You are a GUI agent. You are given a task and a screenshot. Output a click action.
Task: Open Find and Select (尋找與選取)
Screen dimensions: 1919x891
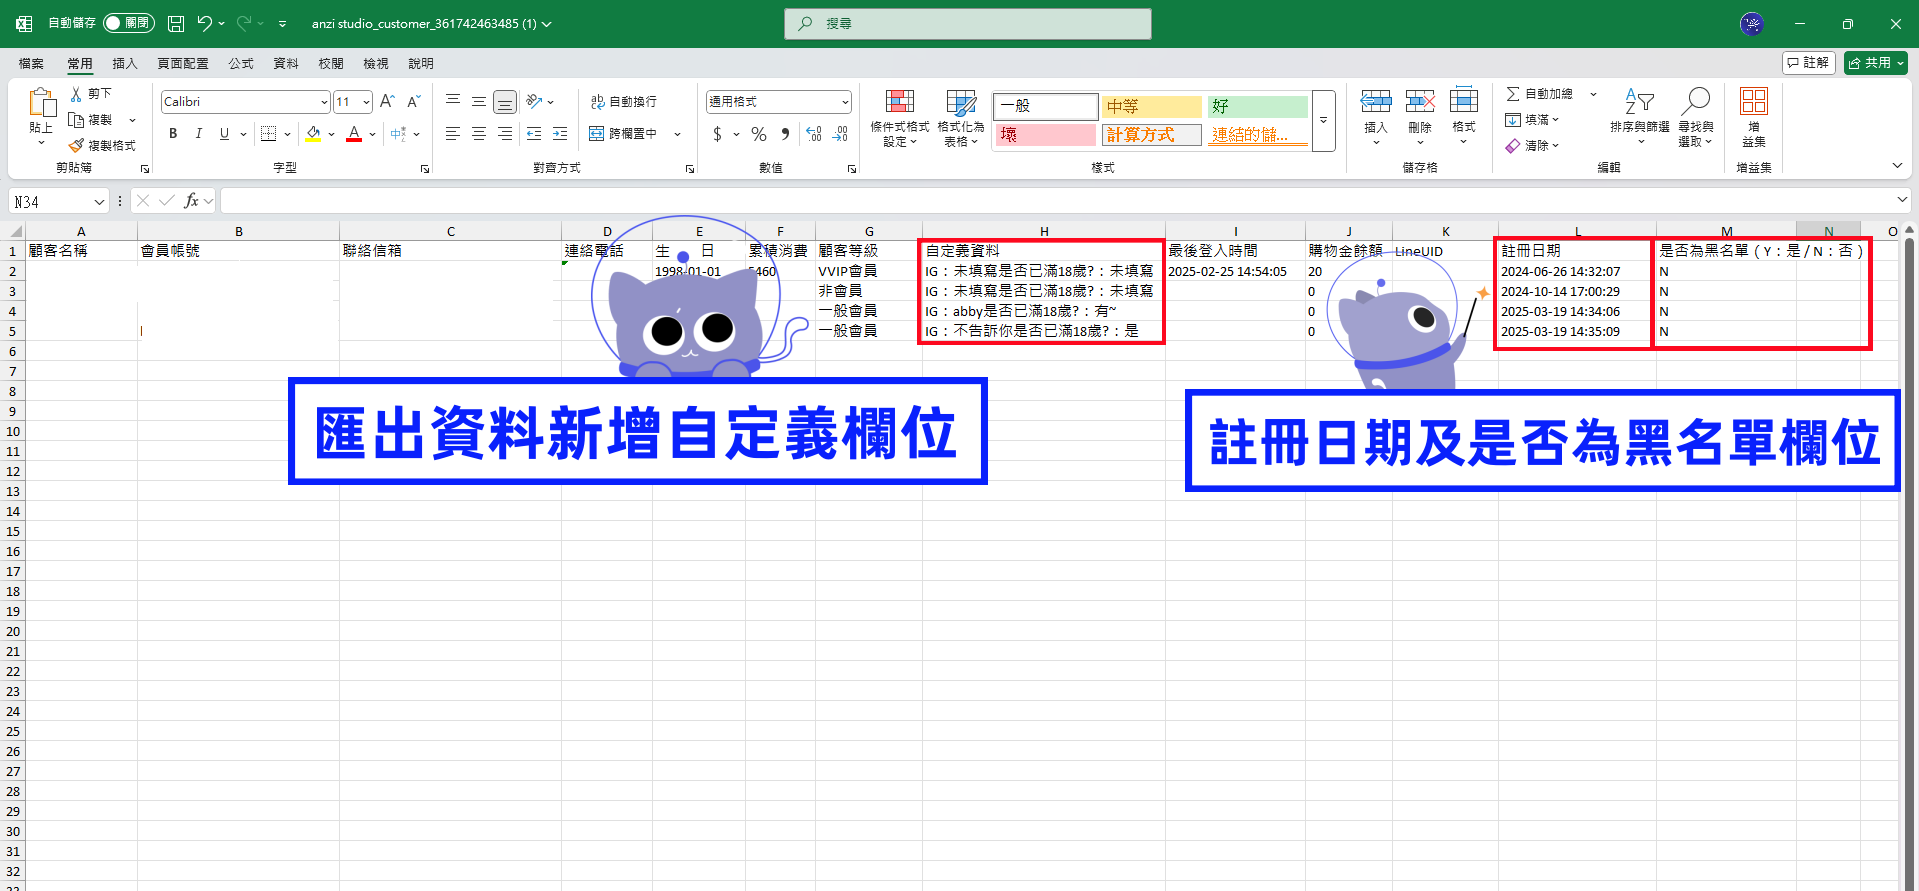[1696, 118]
